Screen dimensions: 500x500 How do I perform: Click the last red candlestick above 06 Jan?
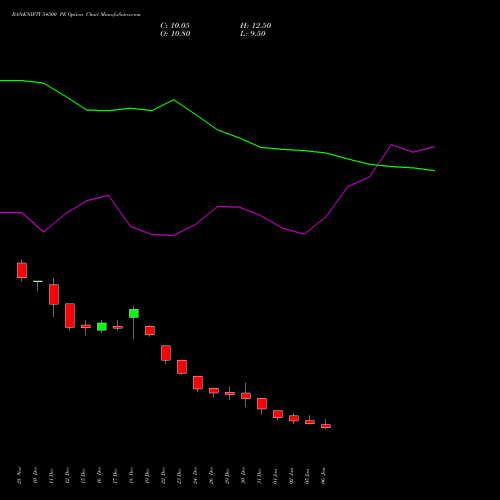(x=326, y=426)
